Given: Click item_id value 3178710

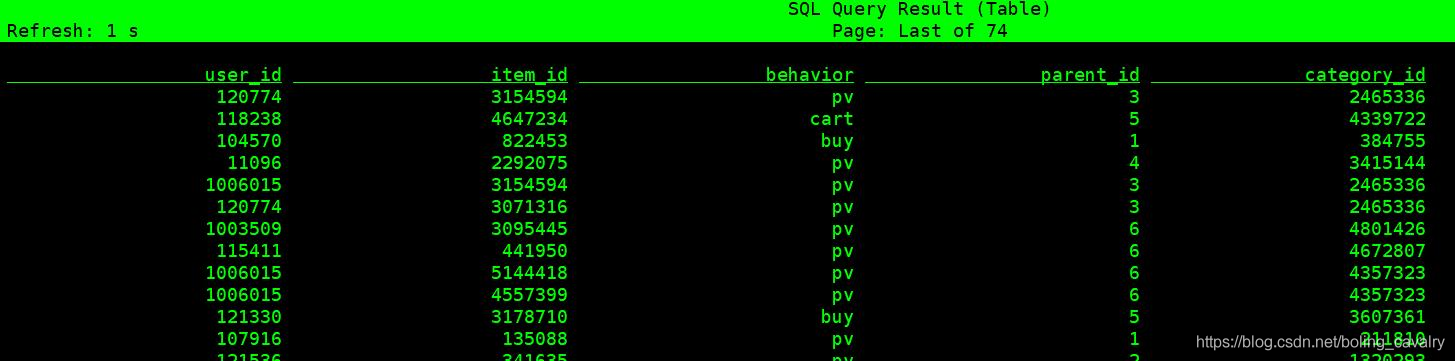Looking at the screenshot, I should pos(529,317).
